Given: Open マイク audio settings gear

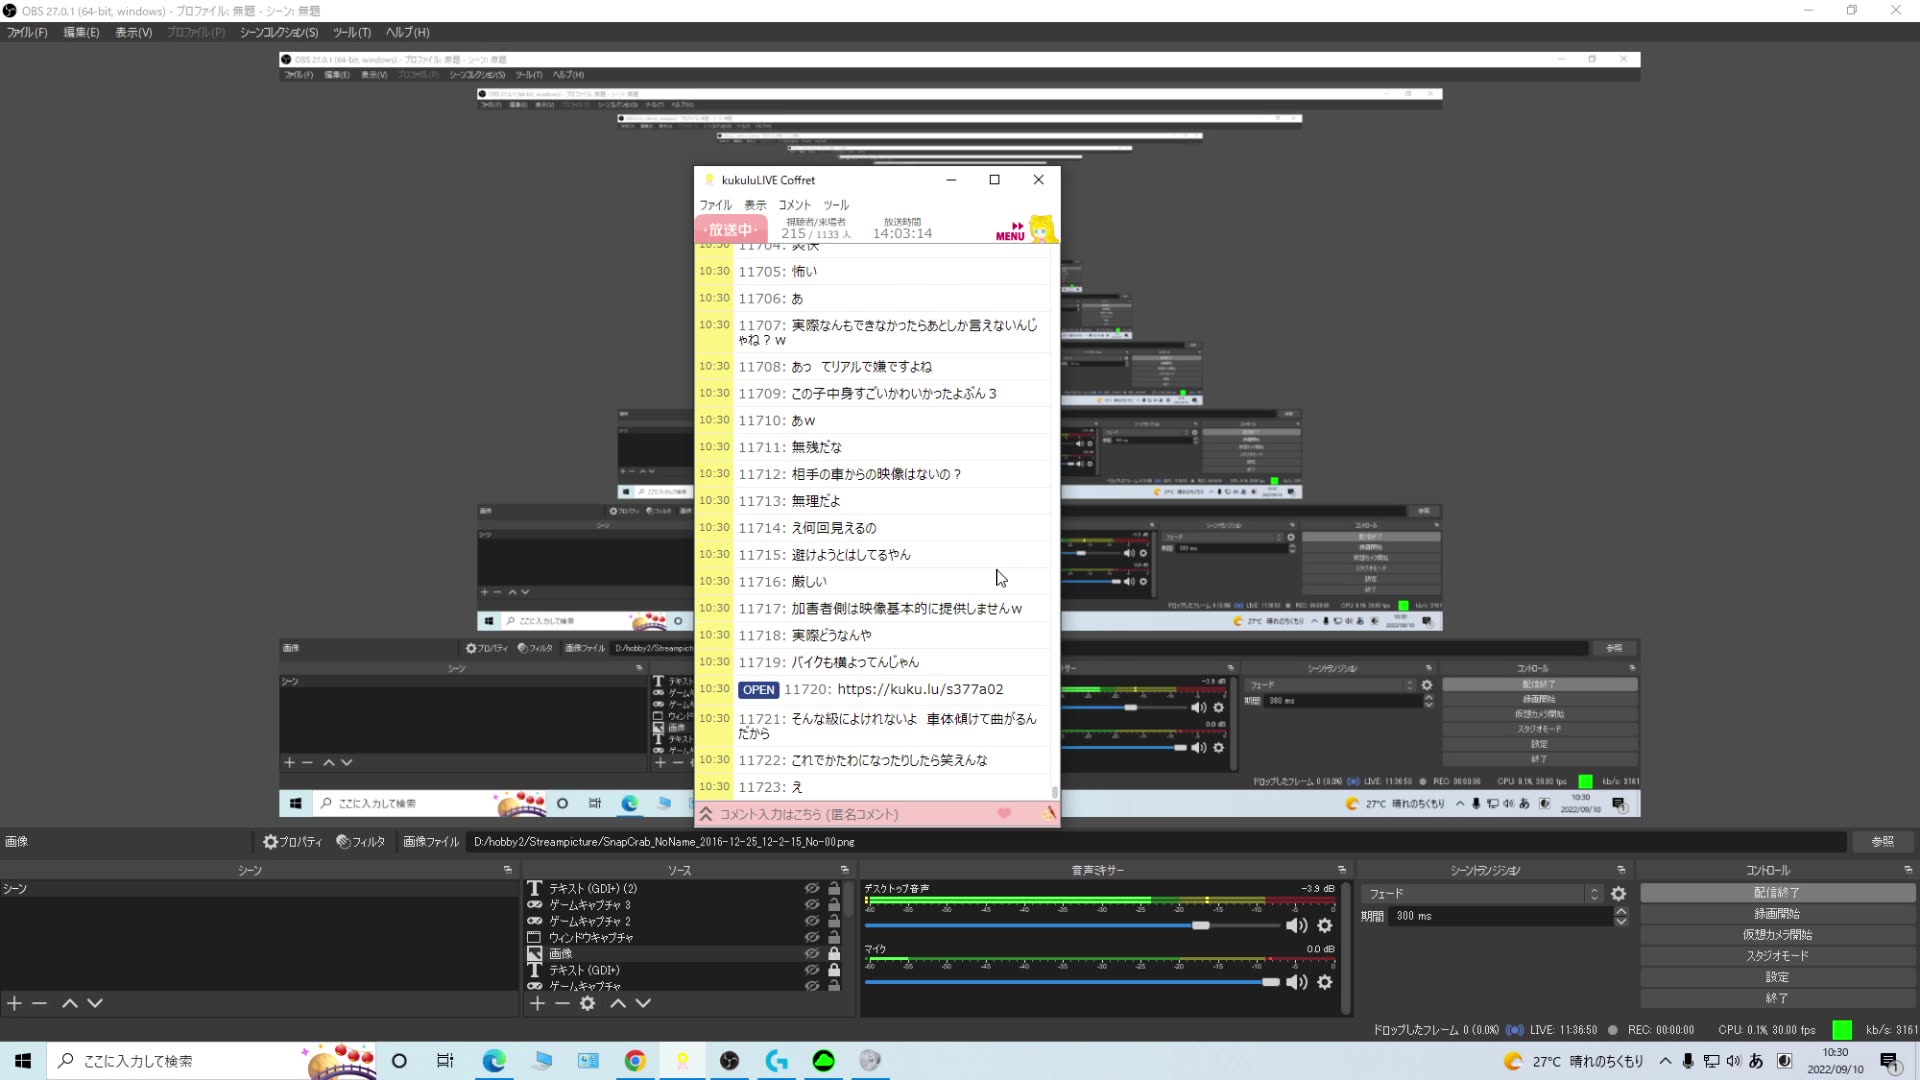Looking at the screenshot, I should pos(1325,982).
